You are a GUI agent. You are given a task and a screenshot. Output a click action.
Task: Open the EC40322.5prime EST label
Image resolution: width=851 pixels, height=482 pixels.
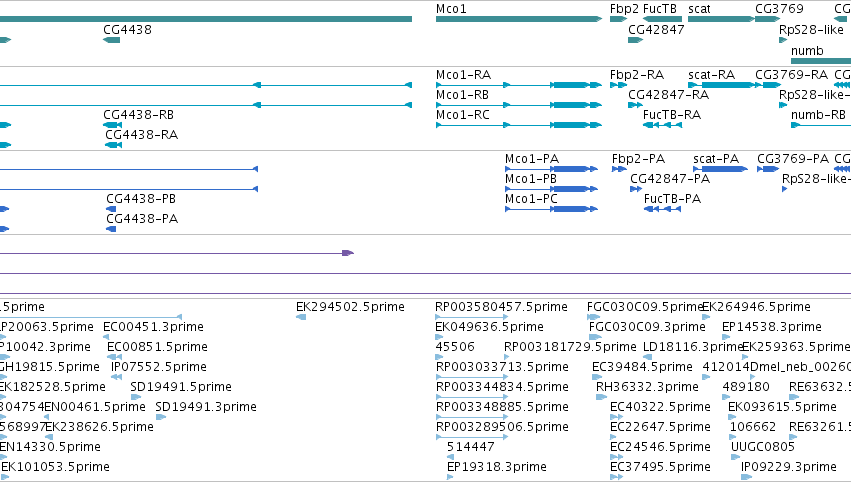660,407
